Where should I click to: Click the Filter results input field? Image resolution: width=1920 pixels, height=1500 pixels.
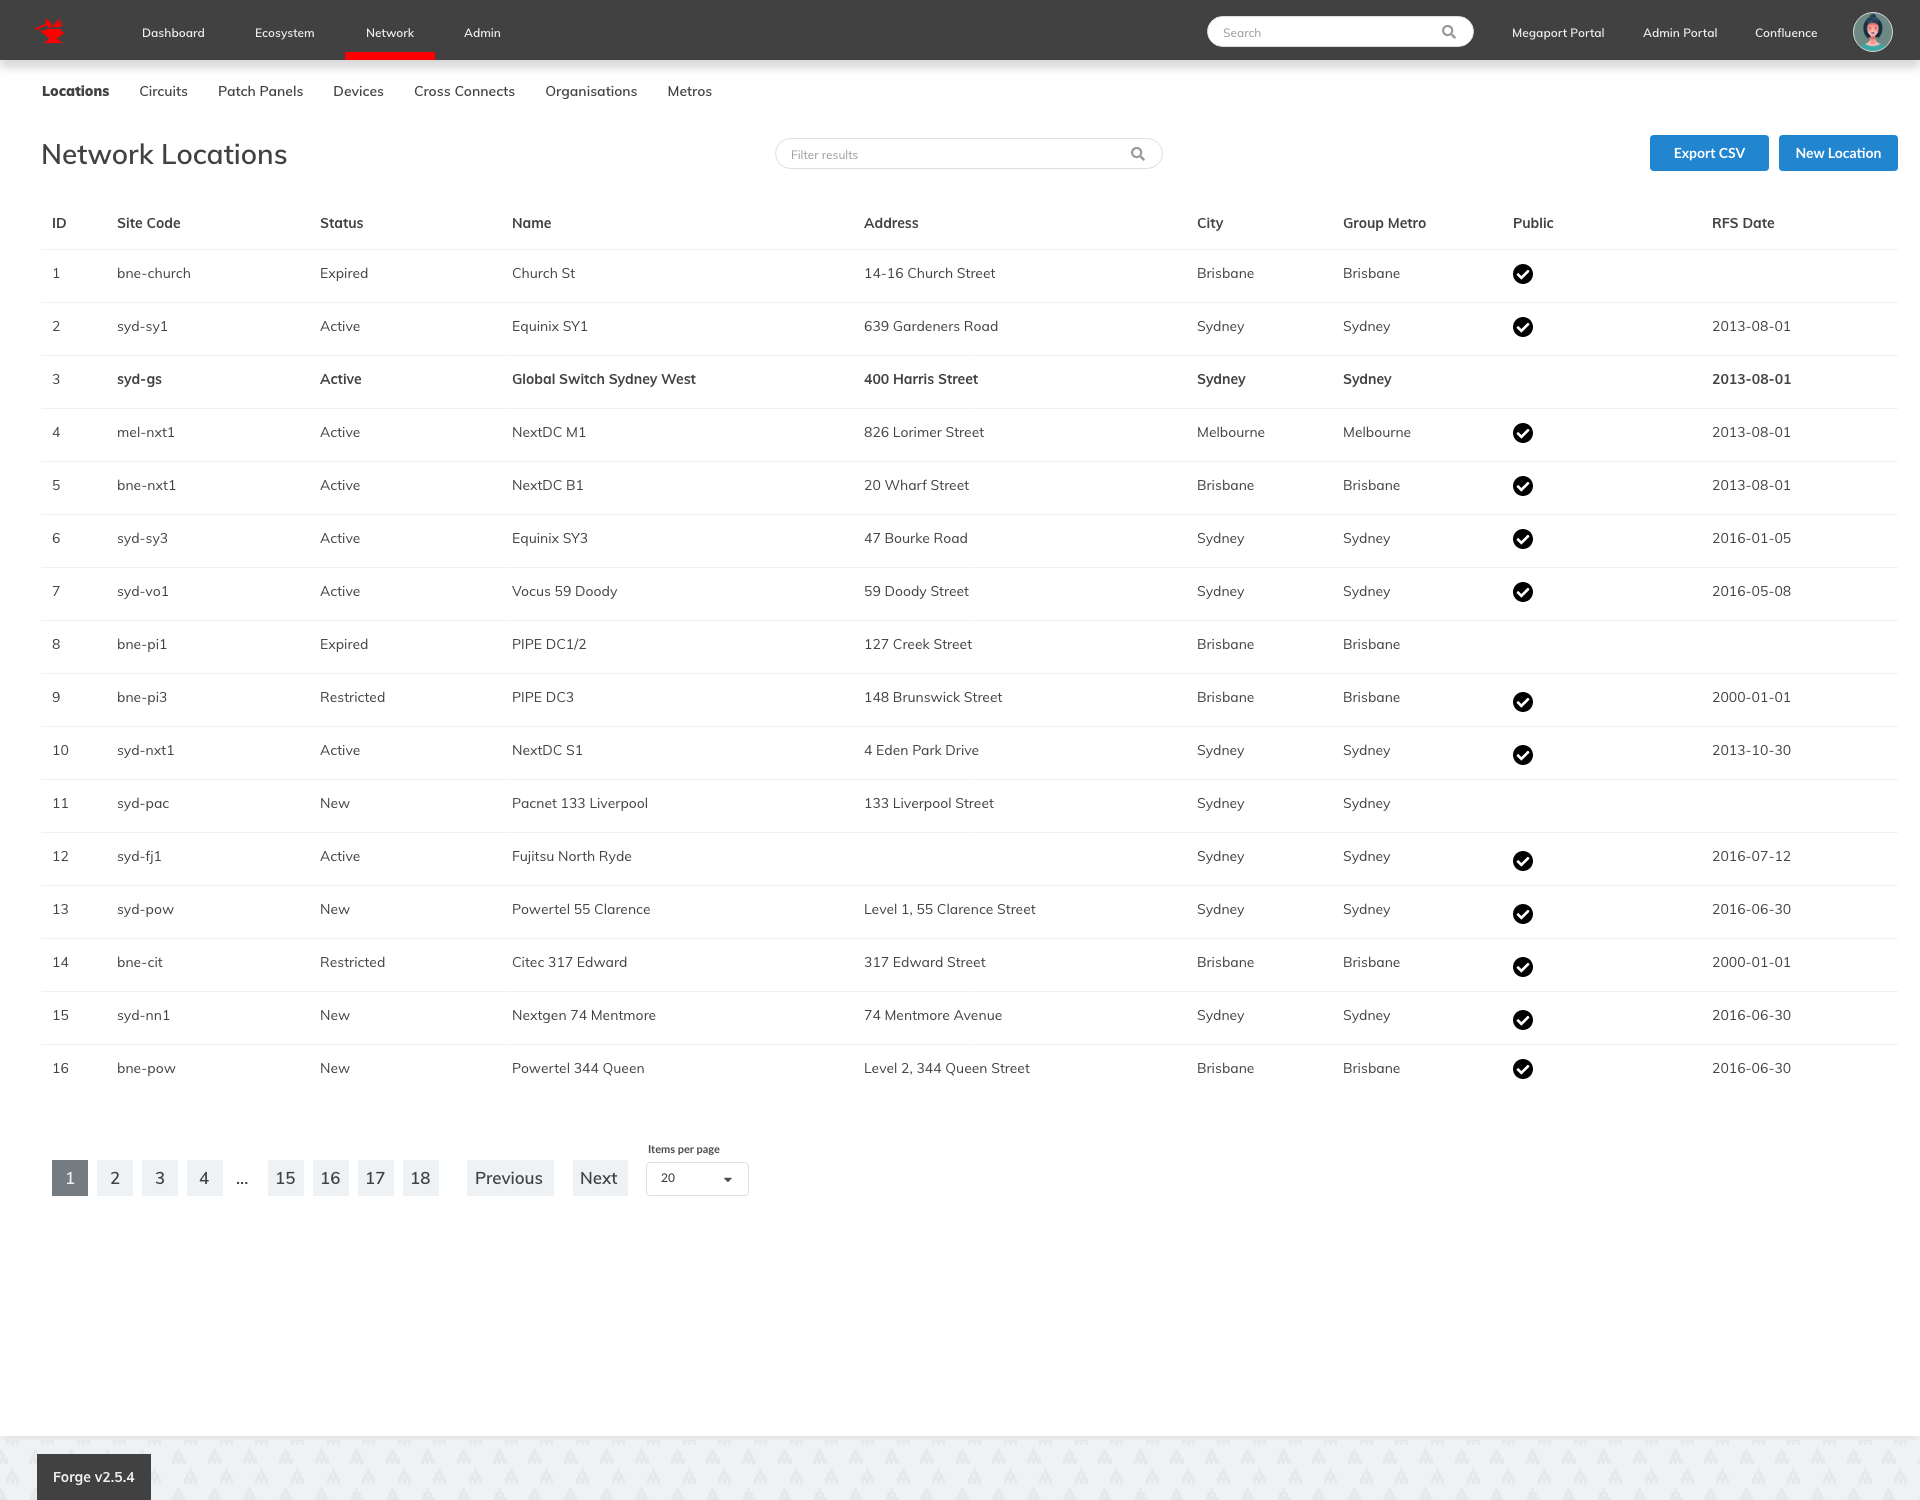(x=950, y=154)
